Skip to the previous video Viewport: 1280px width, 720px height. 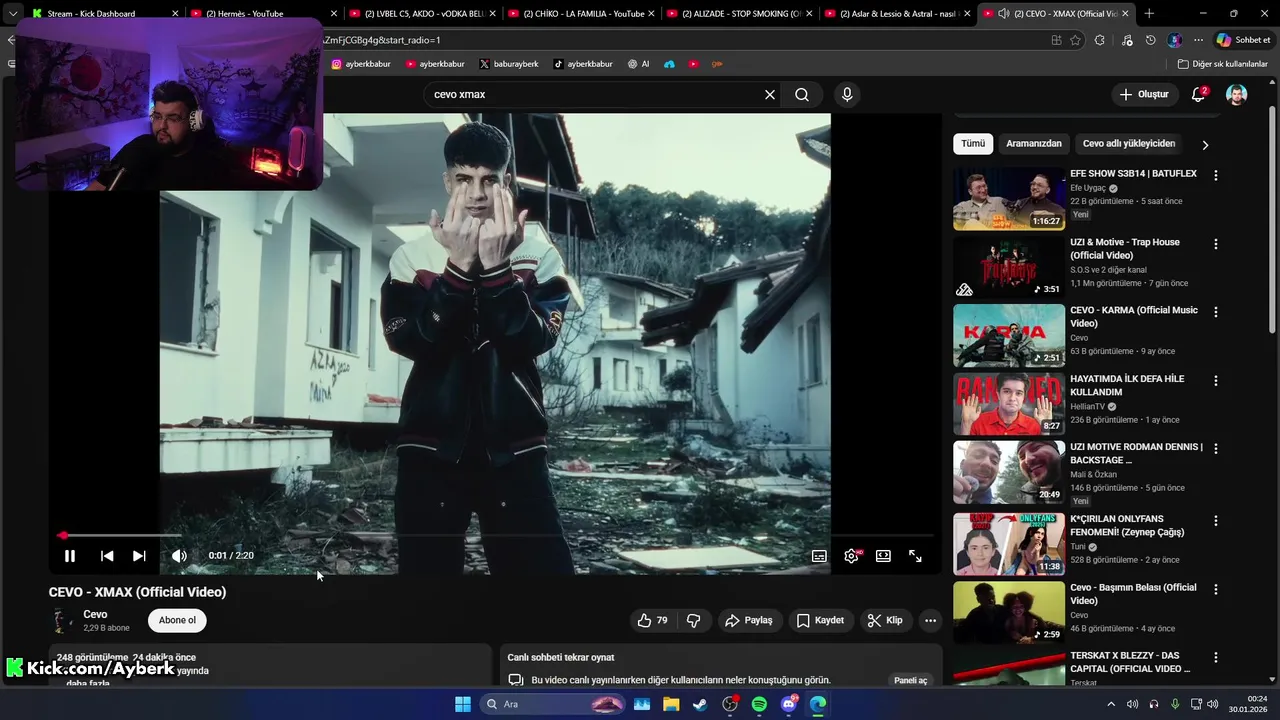pyautogui.click(x=107, y=556)
